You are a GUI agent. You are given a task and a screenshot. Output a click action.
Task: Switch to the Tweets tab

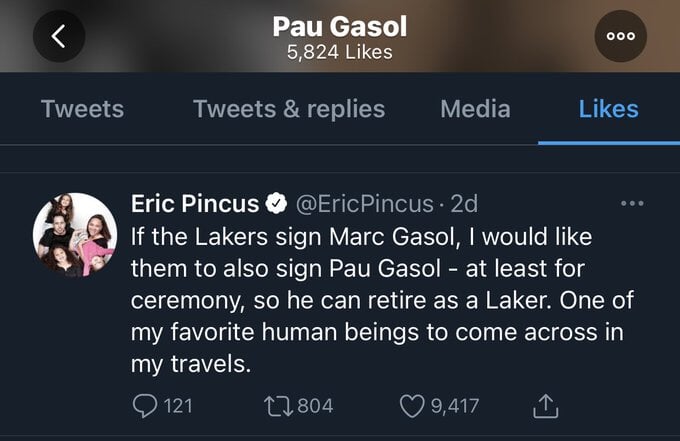click(82, 108)
